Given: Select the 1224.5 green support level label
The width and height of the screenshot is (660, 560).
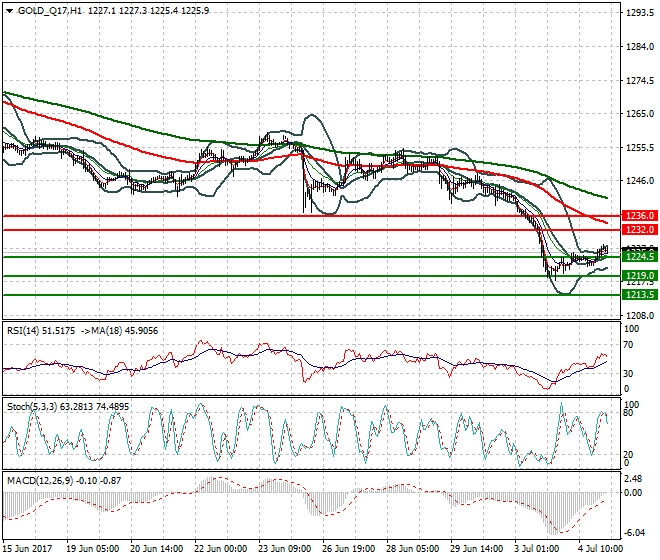Looking at the screenshot, I should 640,256.
